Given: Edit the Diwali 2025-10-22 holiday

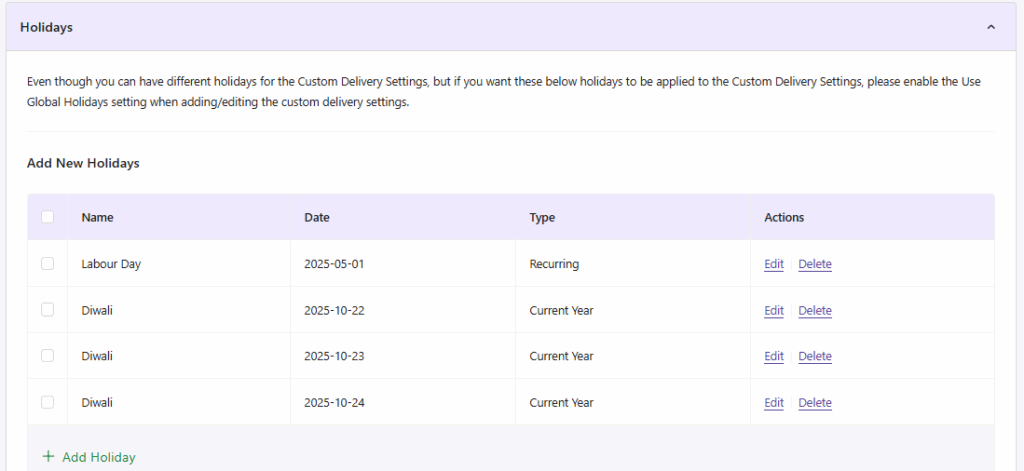Looking at the screenshot, I should pos(774,310).
